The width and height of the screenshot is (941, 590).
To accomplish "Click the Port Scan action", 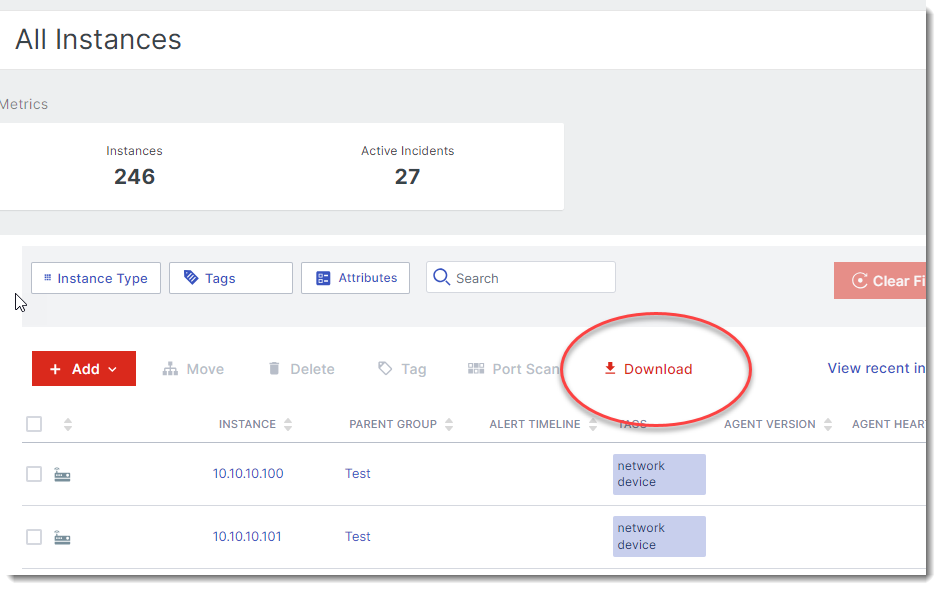I will (513, 369).
